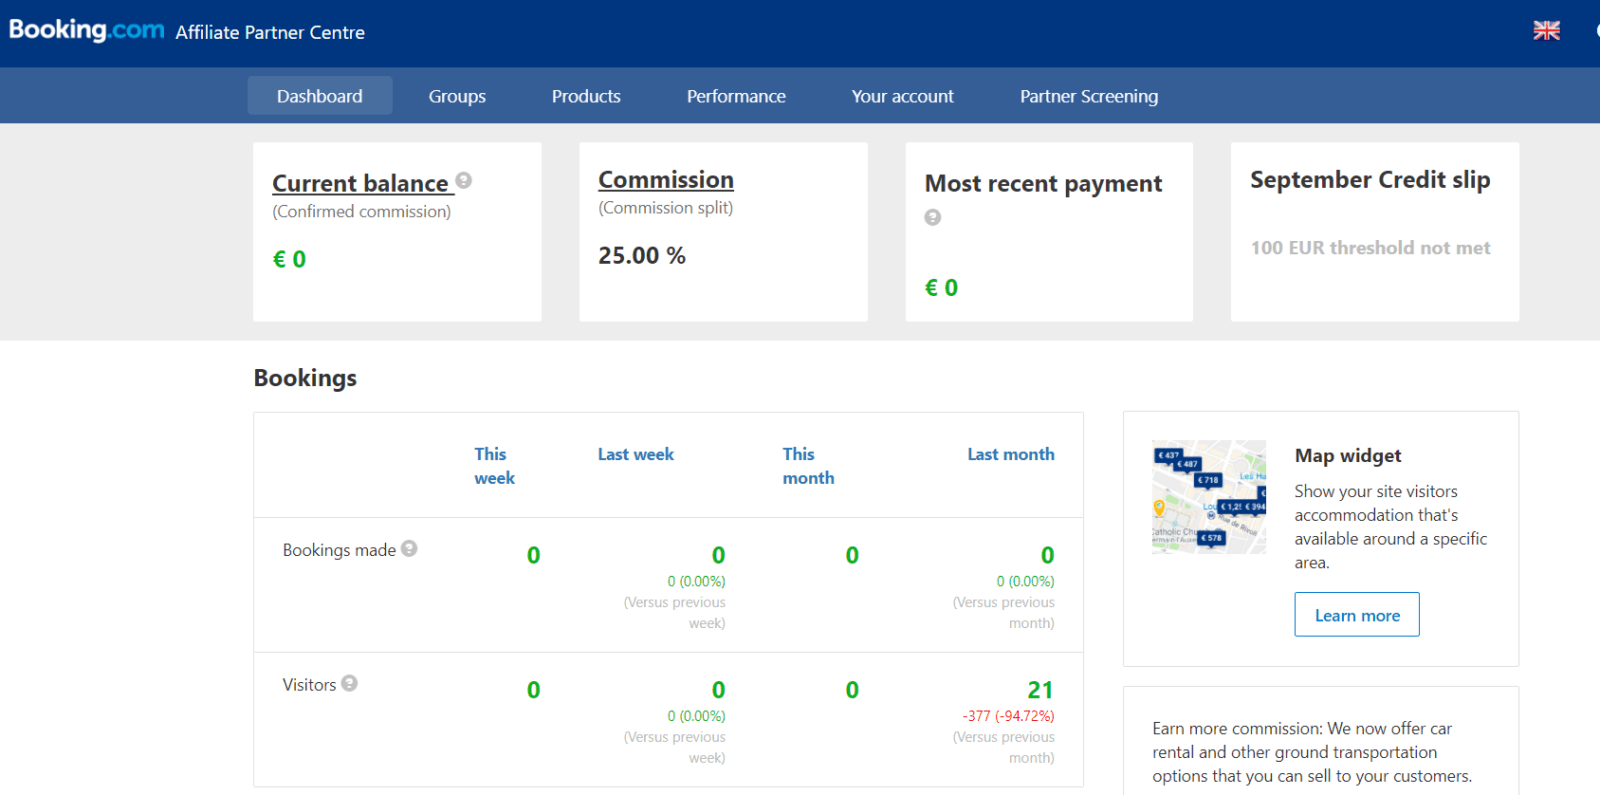This screenshot has height=795, width=1600.
Task: Go to the Performance menu
Action: [x=736, y=96]
